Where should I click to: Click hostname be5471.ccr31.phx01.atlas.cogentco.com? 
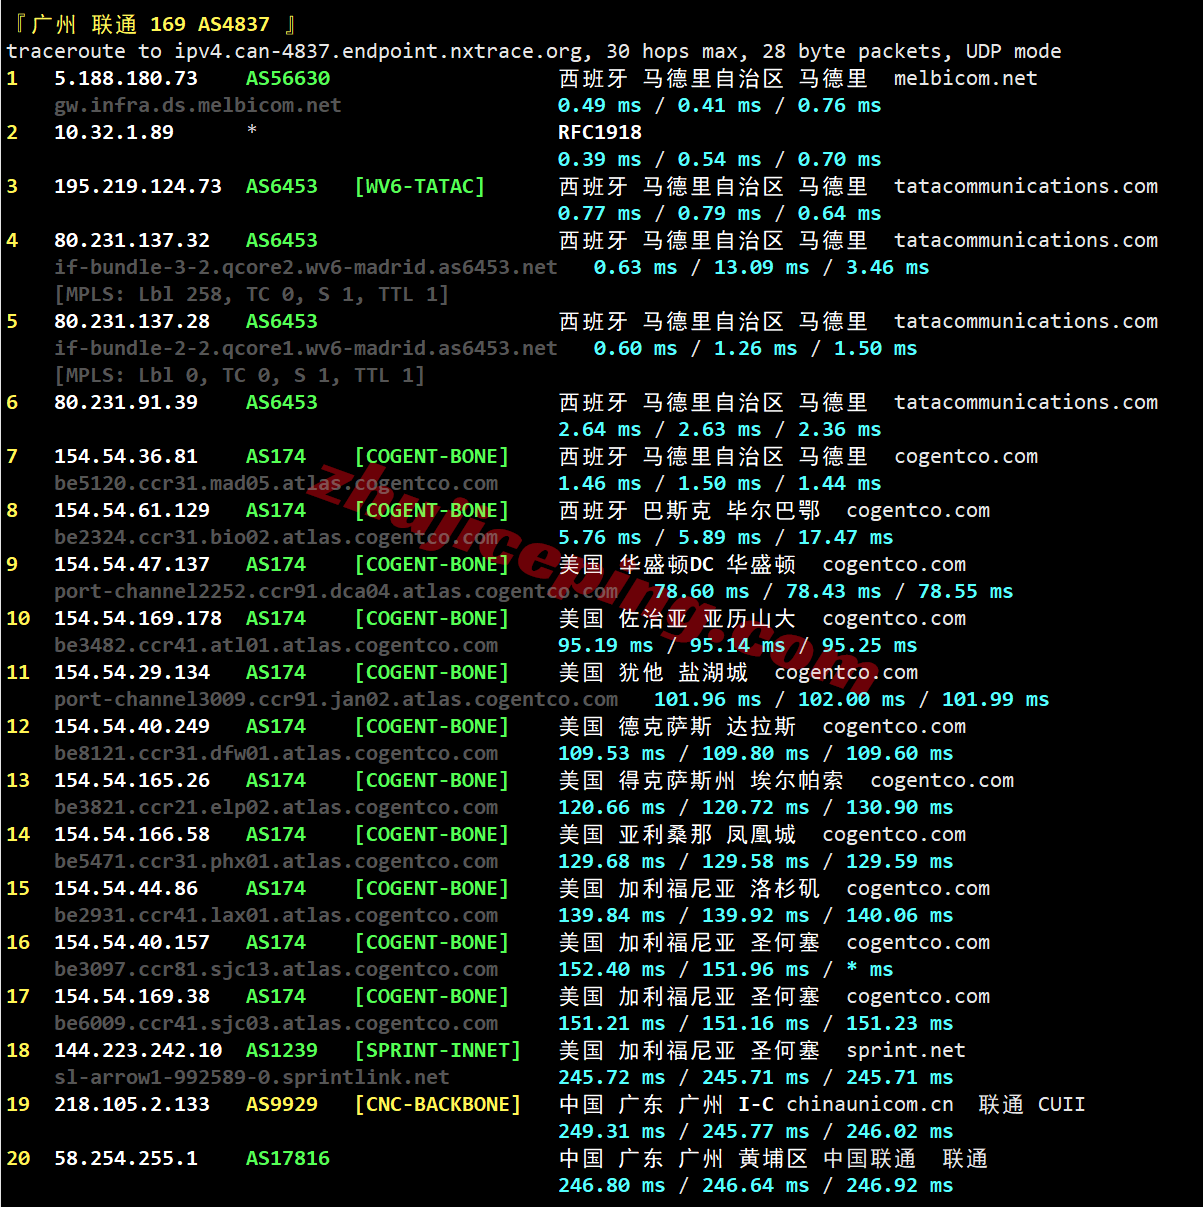click(x=276, y=861)
